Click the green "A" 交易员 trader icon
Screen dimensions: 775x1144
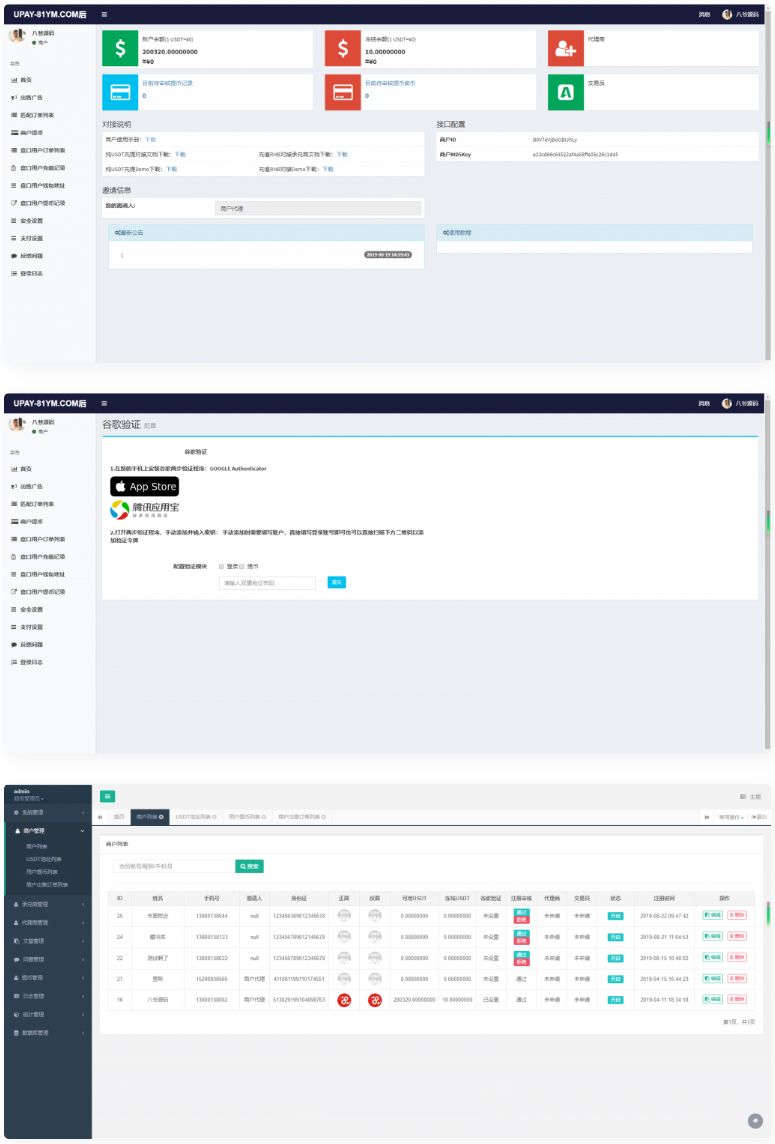(x=565, y=92)
